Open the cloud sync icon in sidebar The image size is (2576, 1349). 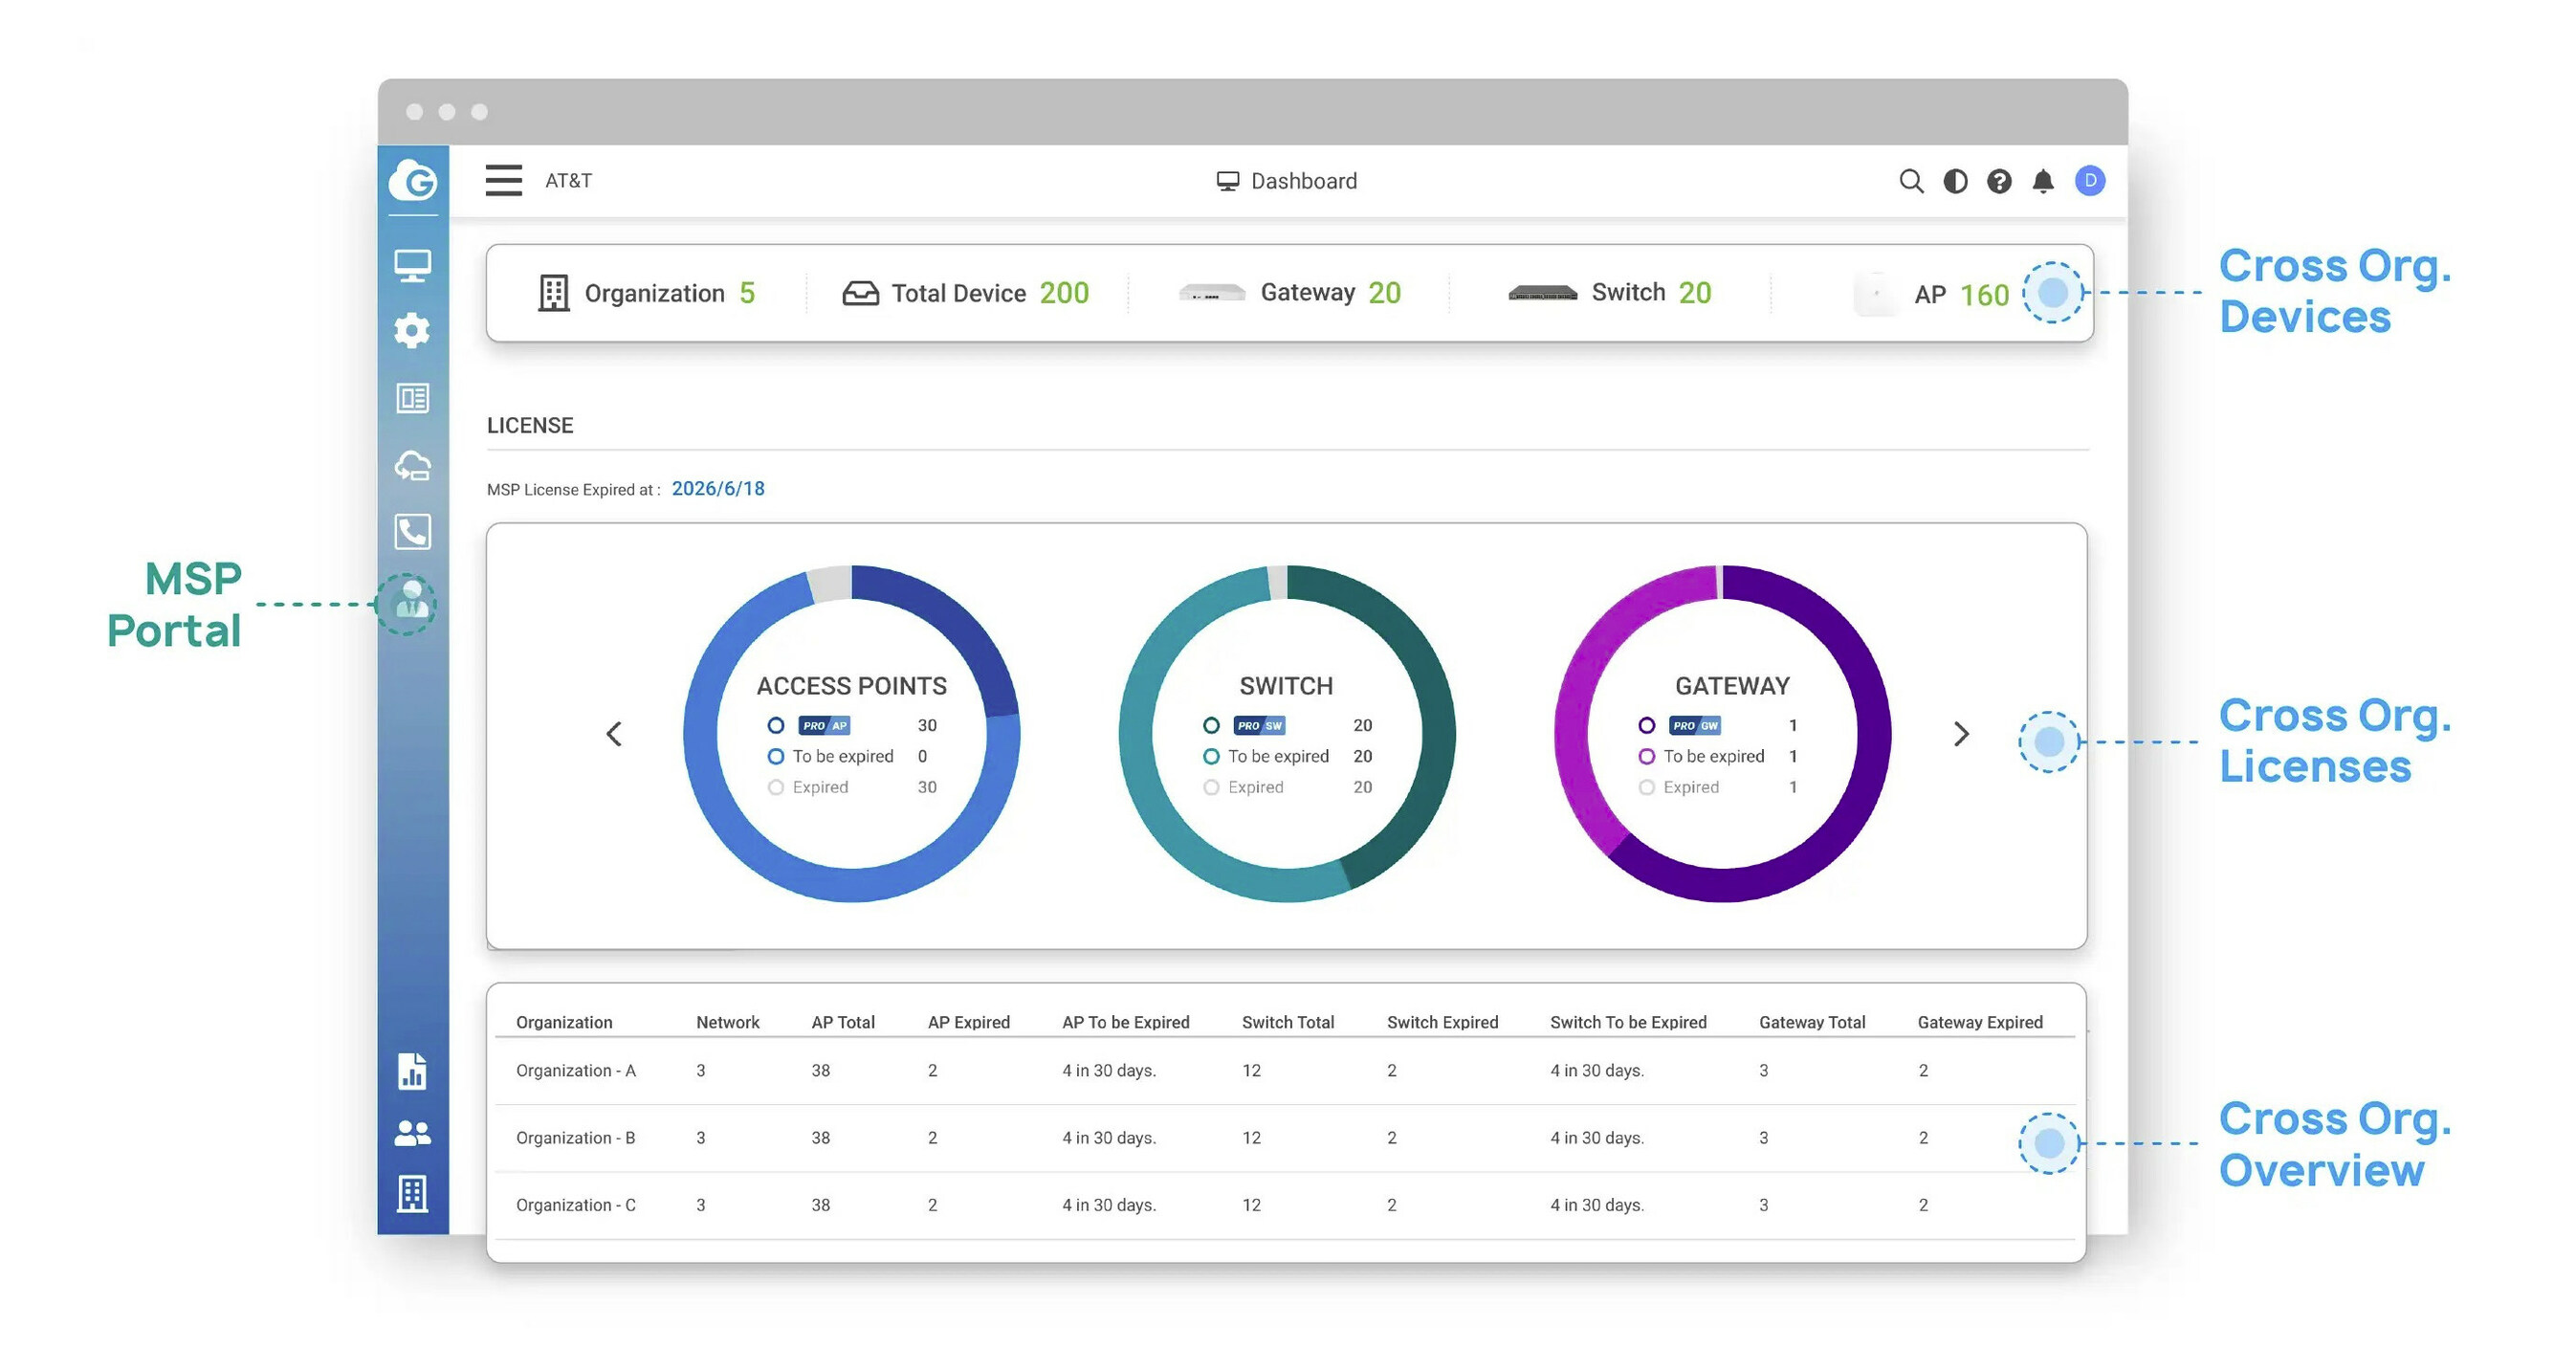click(413, 465)
